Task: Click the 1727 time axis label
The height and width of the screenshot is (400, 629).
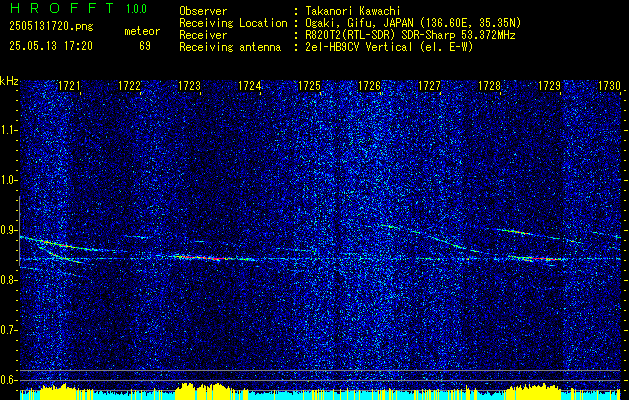Action: pyautogui.click(x=429, y=86)
